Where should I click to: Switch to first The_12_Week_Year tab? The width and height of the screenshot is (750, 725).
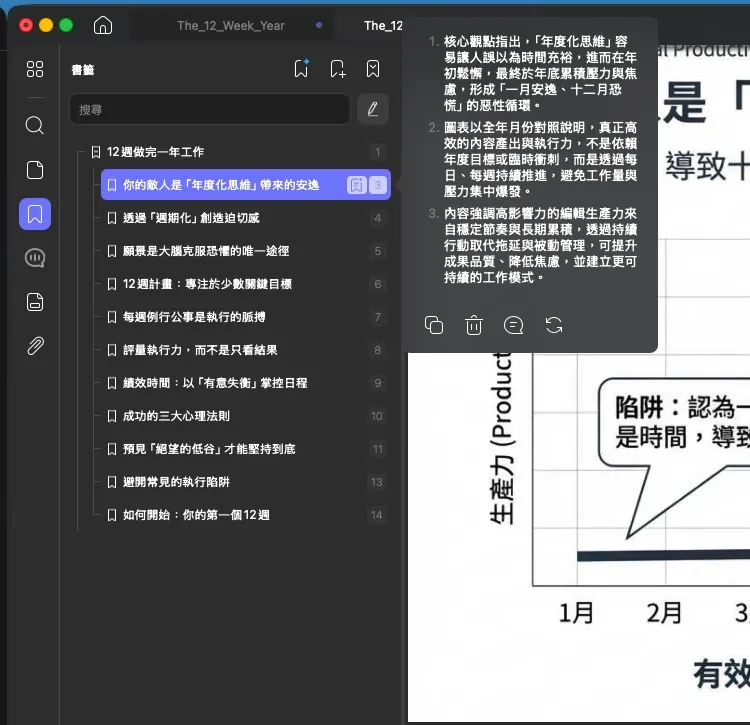(x=231, y=26)
